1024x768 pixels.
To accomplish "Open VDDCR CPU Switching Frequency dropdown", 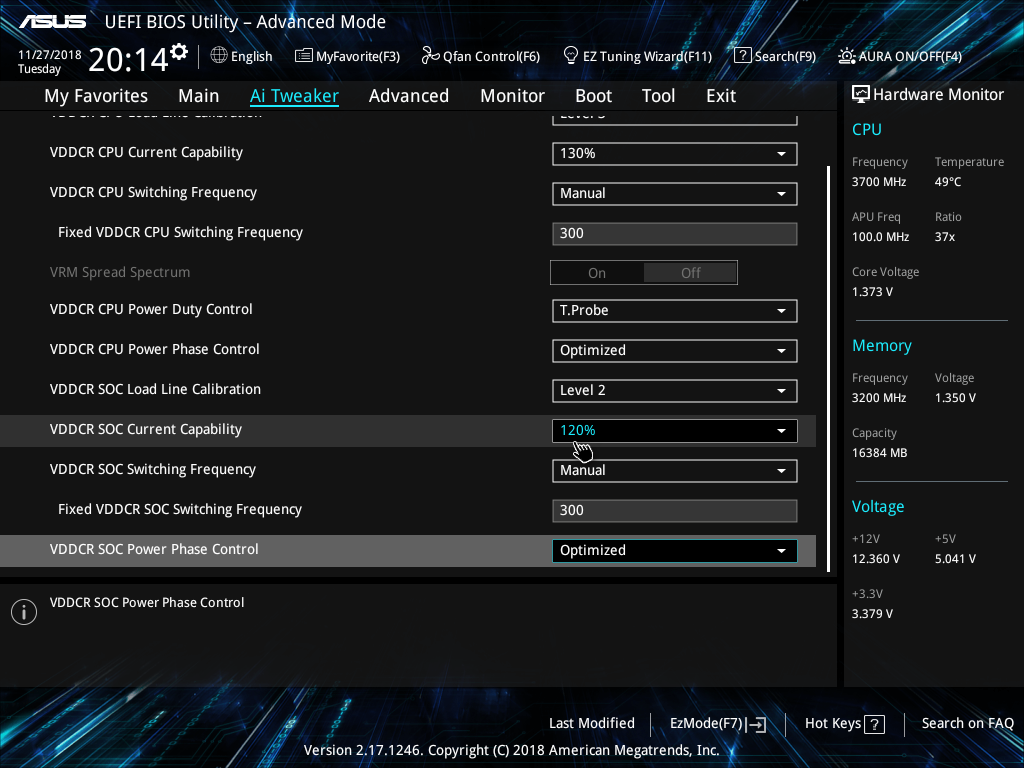I will point(675,193).
